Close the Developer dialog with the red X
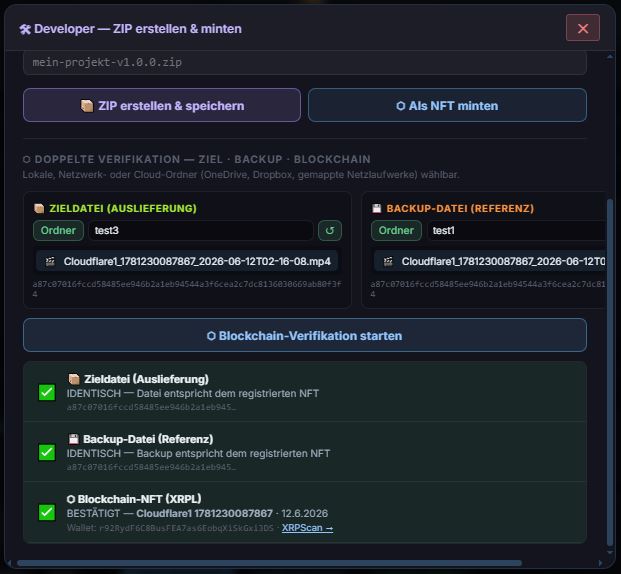This screenshot has width=621, height=574. [x=583, y=28]
